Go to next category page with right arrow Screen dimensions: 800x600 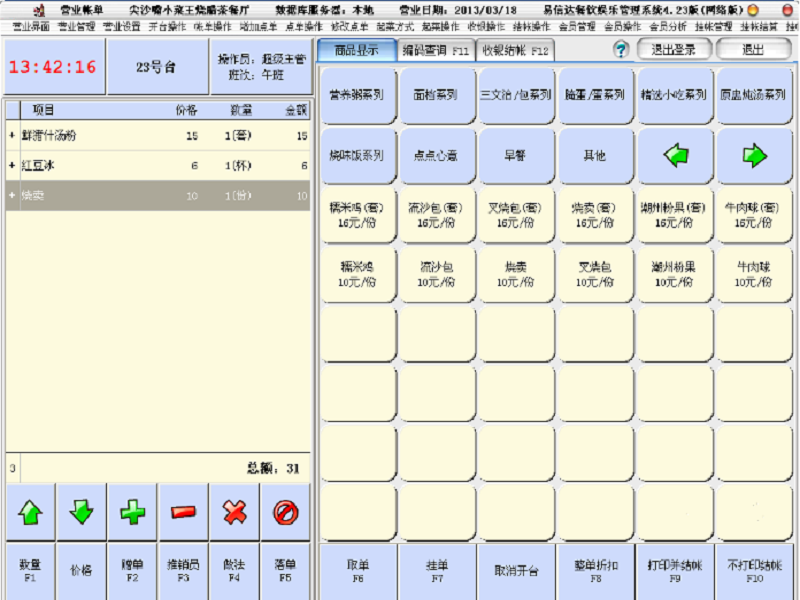754,155
